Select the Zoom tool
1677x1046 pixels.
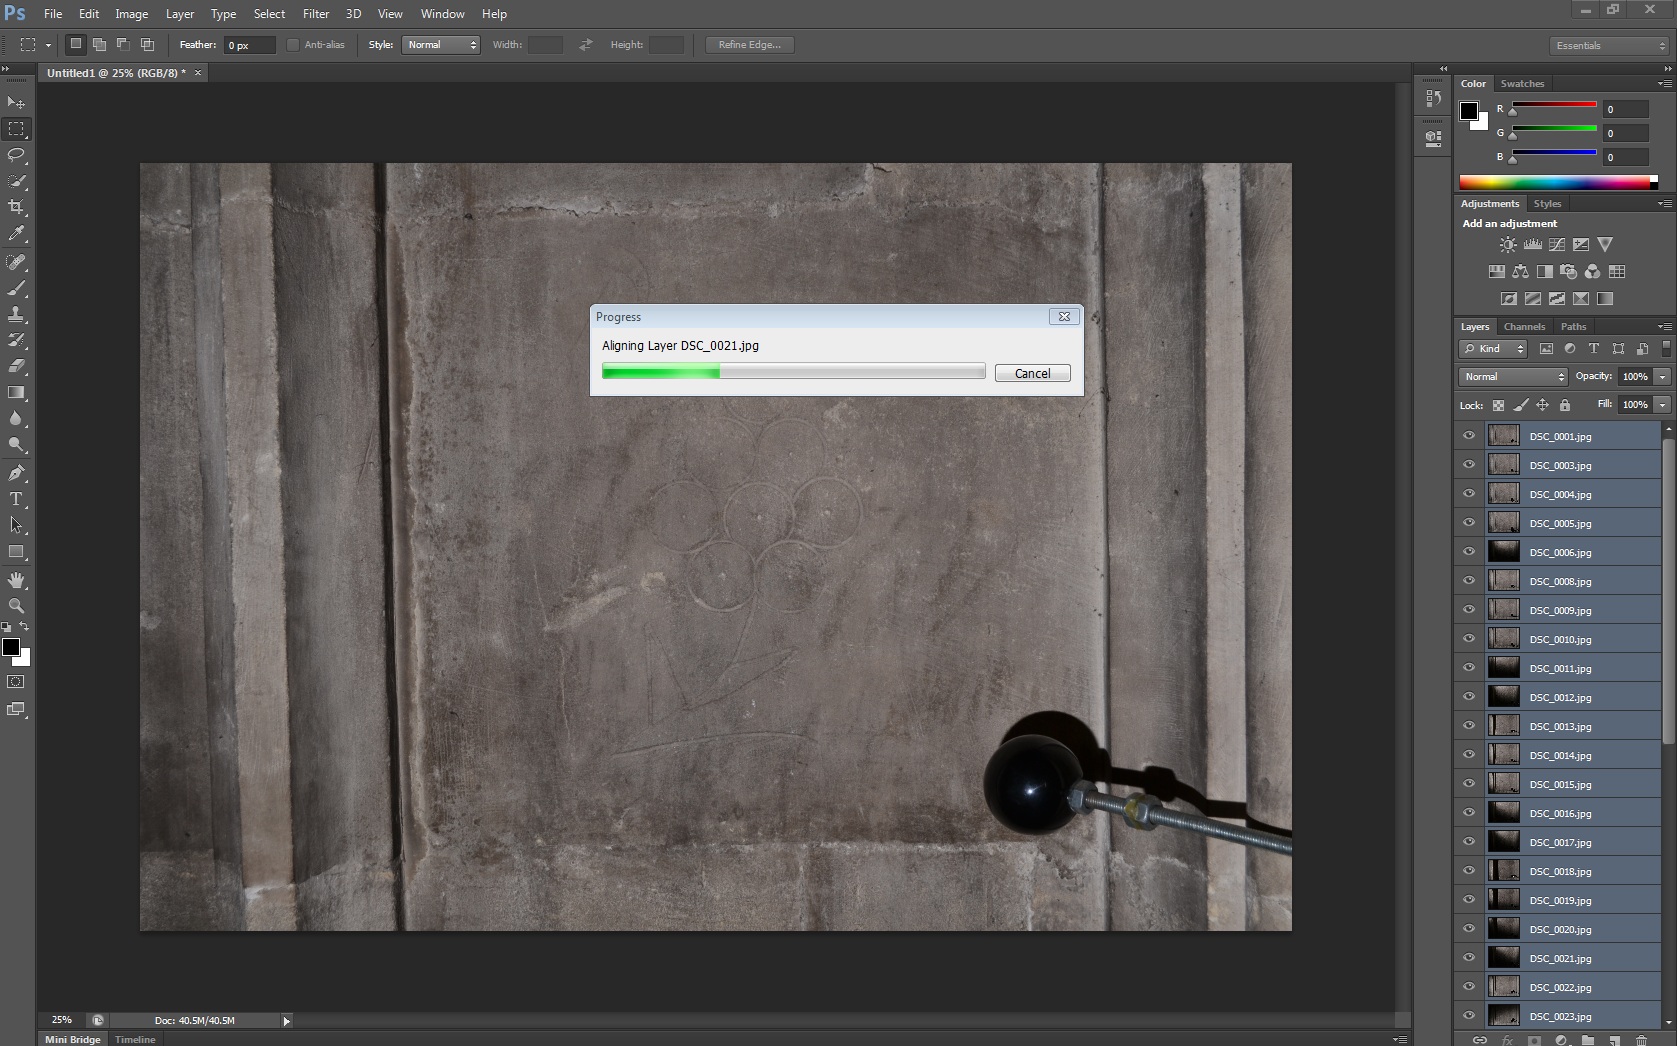16,606
